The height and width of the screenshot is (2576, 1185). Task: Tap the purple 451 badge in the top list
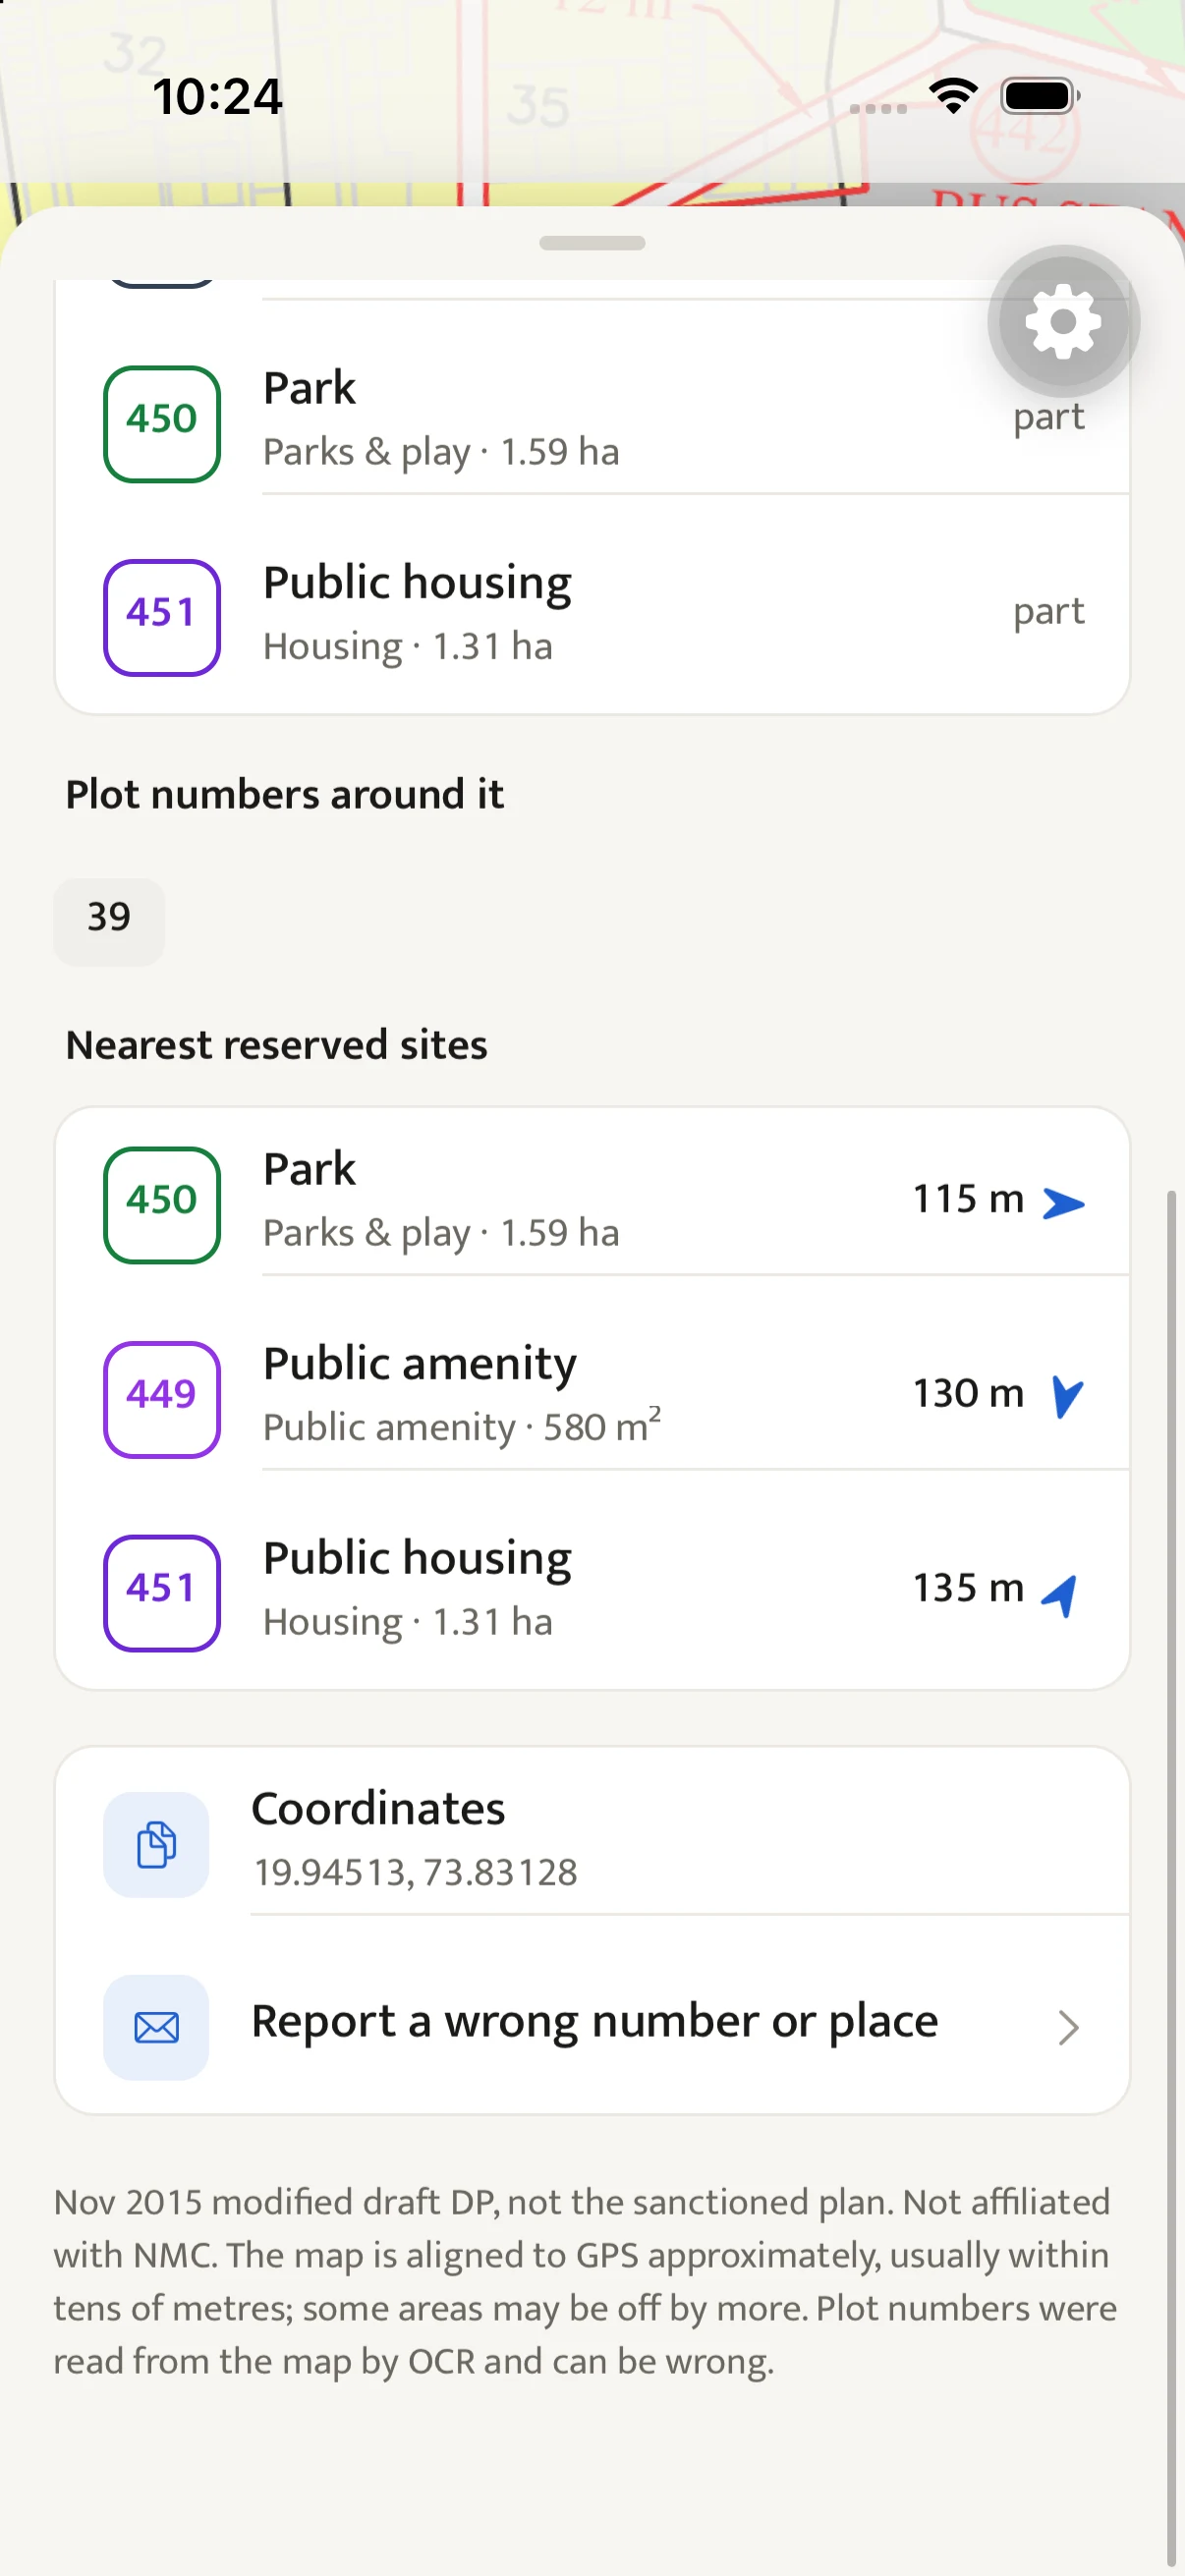[x=162, y=617]
